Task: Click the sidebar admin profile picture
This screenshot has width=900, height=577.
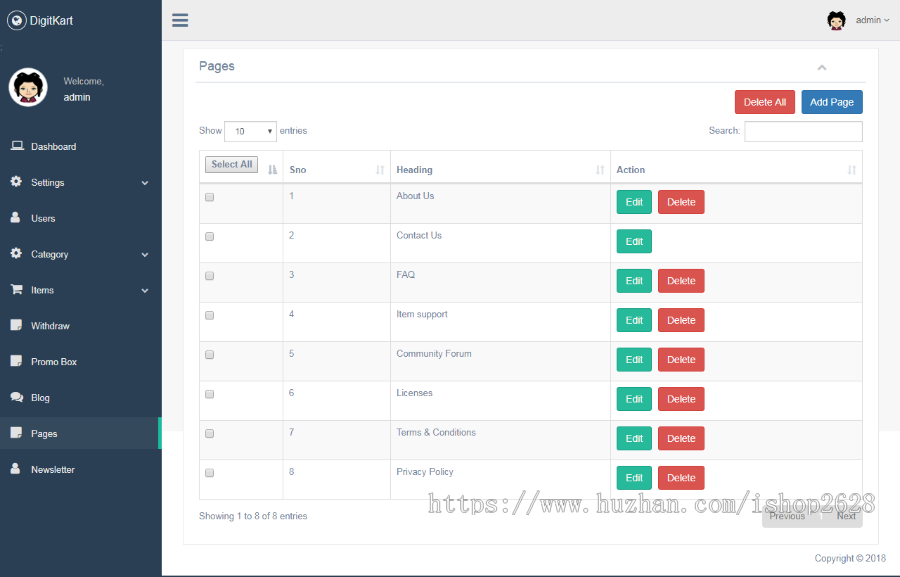Action: pos(28,87)
